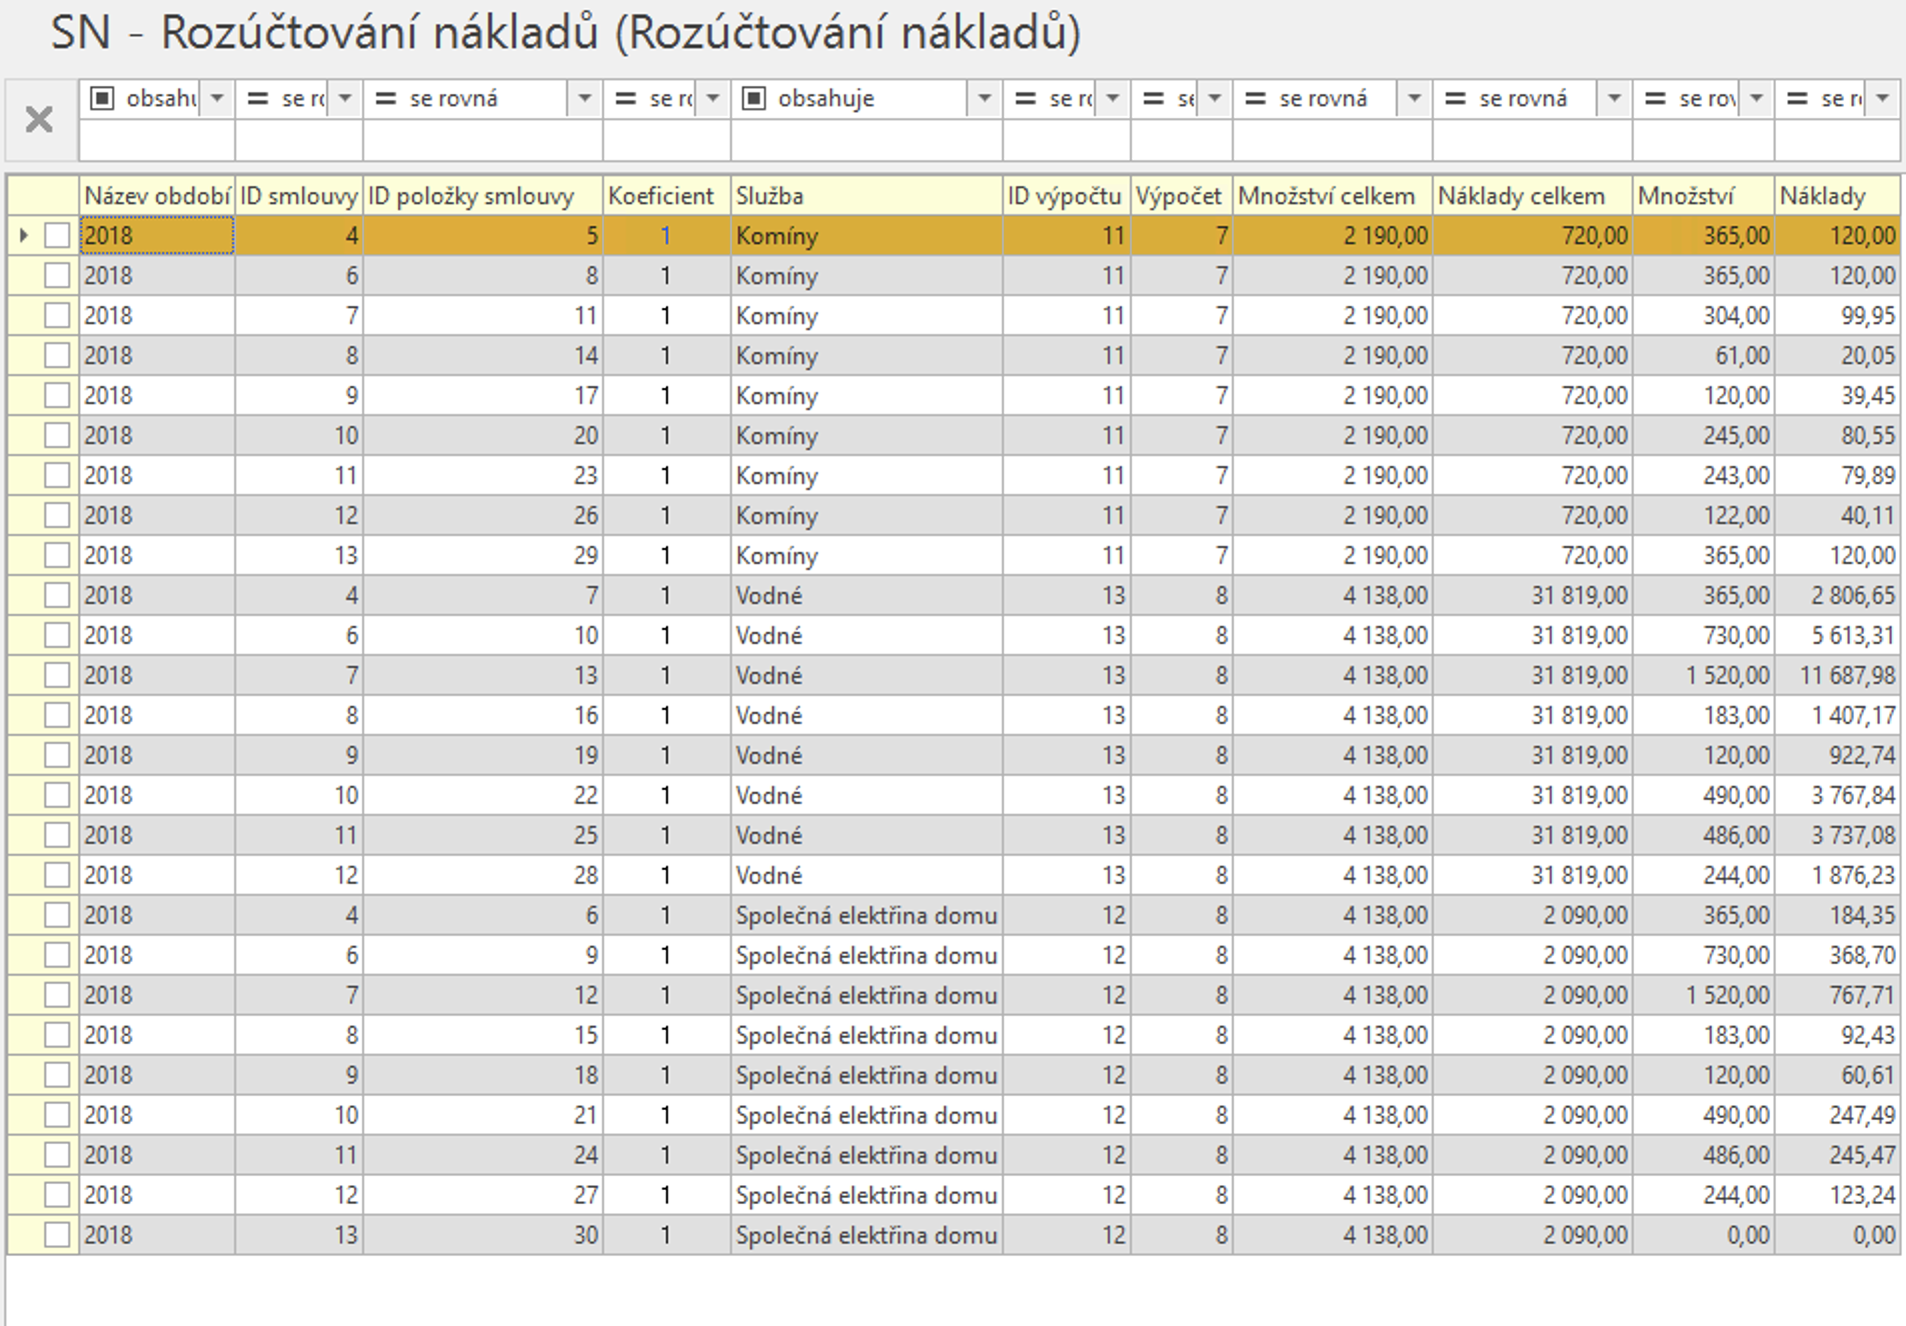Viewport: 1906px width, 1326px height.
Task: Open the Služba filter operator dropdown arrow
Action: pyautogui.click(x=984, y=98)
